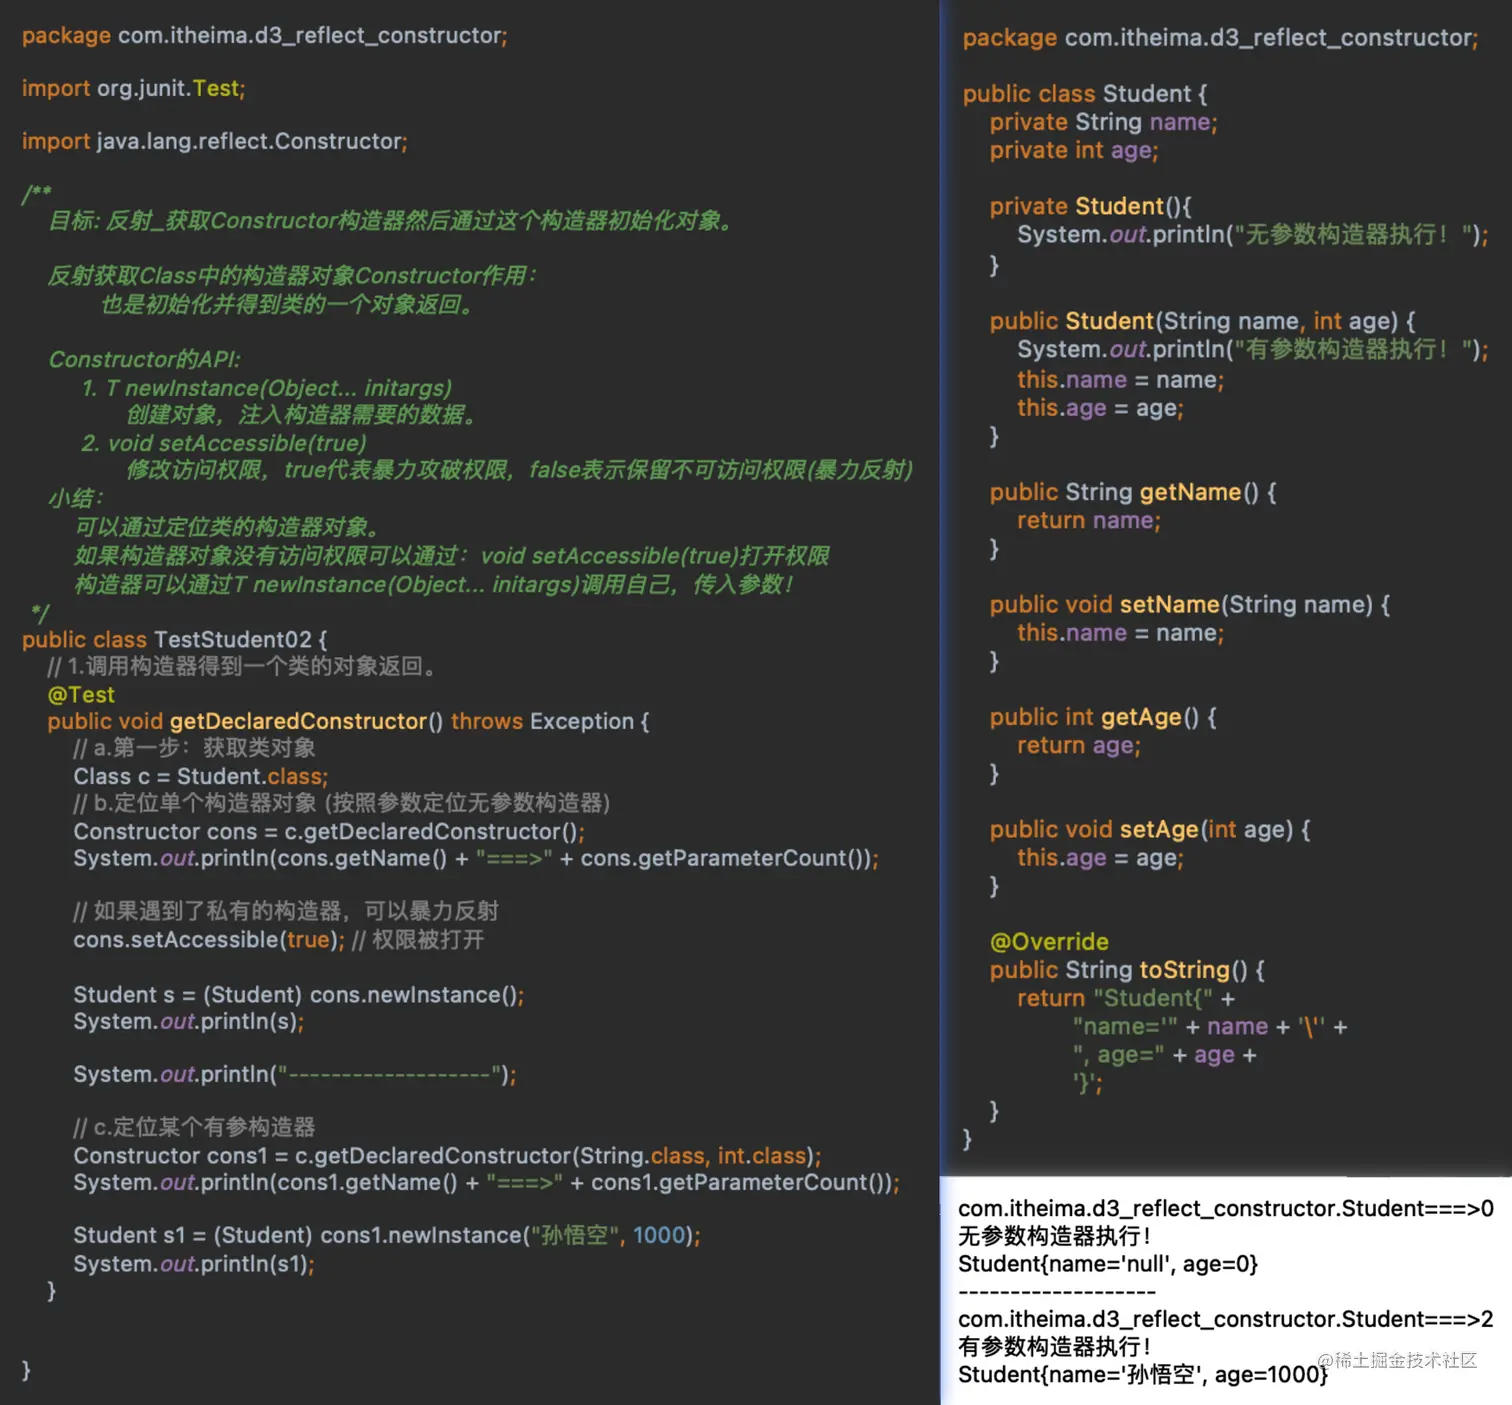This screenshot has height=1405, width=1512.
Task: Click the 'public String toString() {' line
Action: click(1127, 970)
